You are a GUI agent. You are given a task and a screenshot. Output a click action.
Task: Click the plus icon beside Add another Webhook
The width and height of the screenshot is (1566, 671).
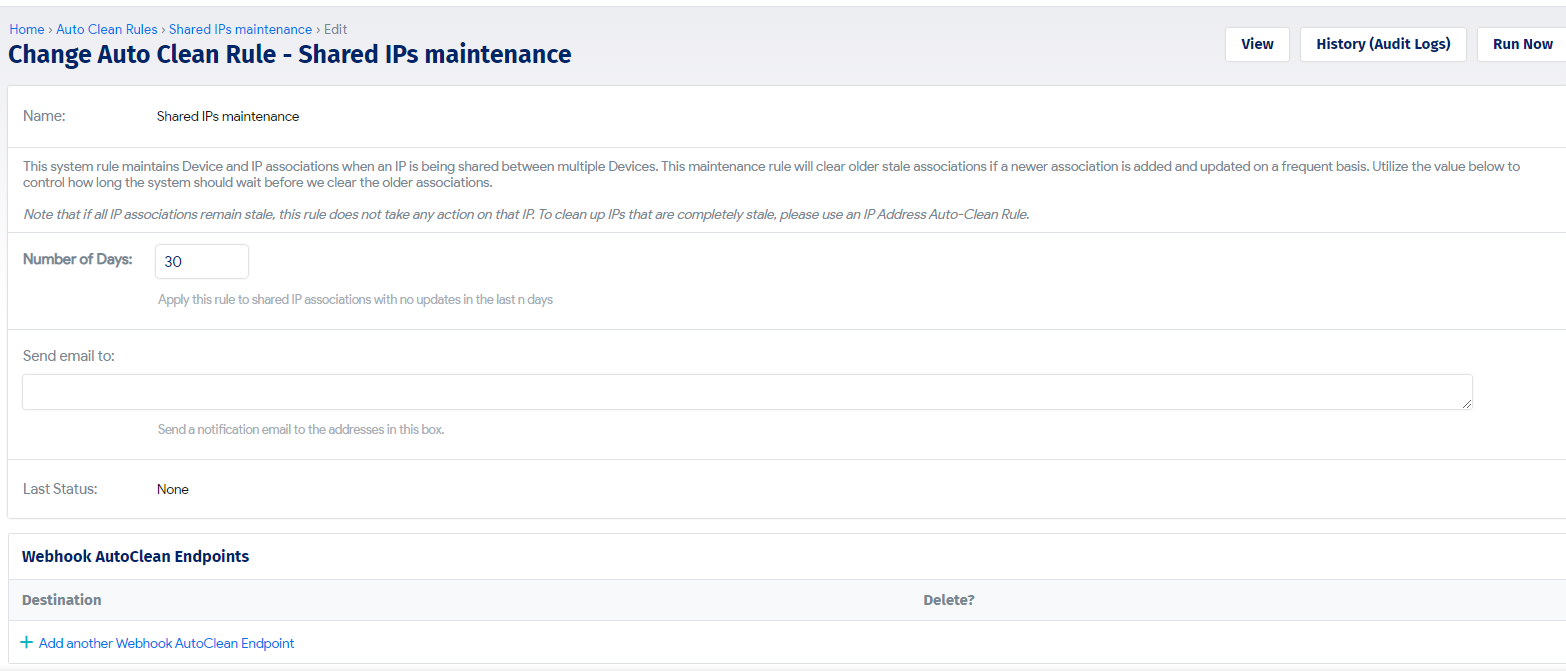(27, 642)
